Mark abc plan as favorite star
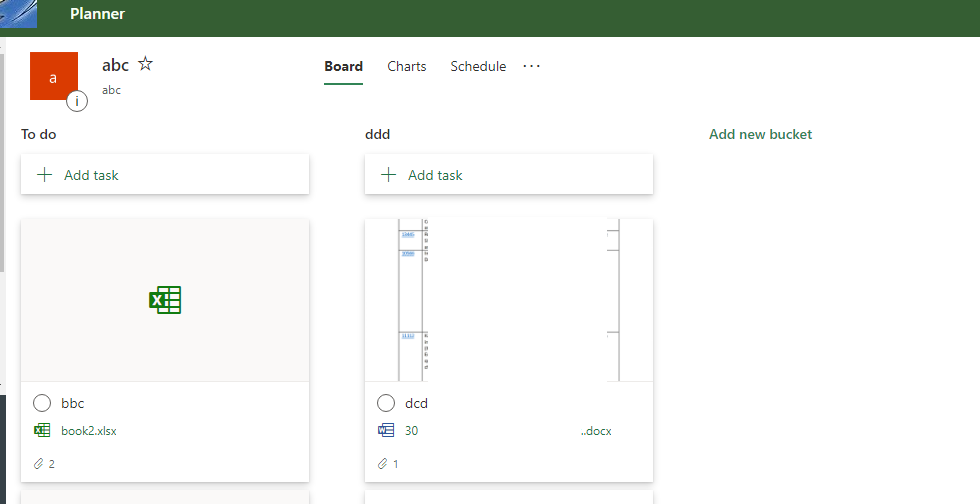 tap(145, 64)
